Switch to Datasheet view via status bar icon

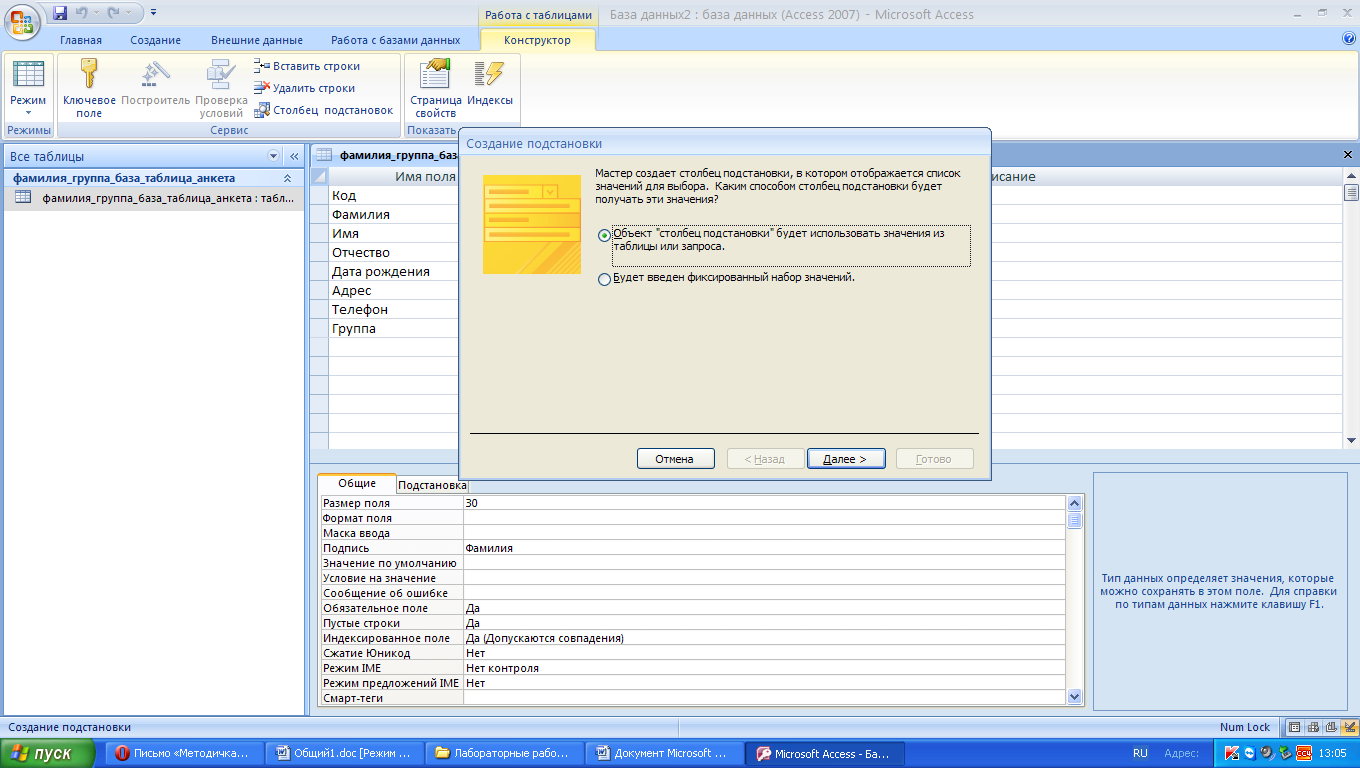[1295, 727]
